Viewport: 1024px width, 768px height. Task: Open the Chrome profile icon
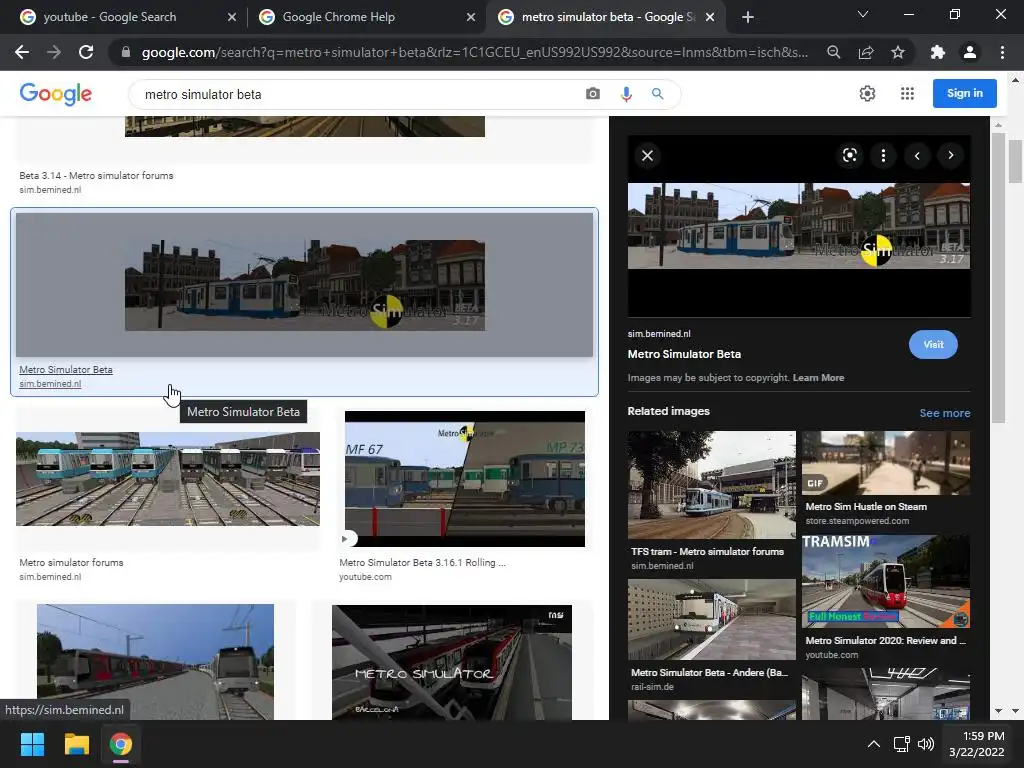[970, 52]
